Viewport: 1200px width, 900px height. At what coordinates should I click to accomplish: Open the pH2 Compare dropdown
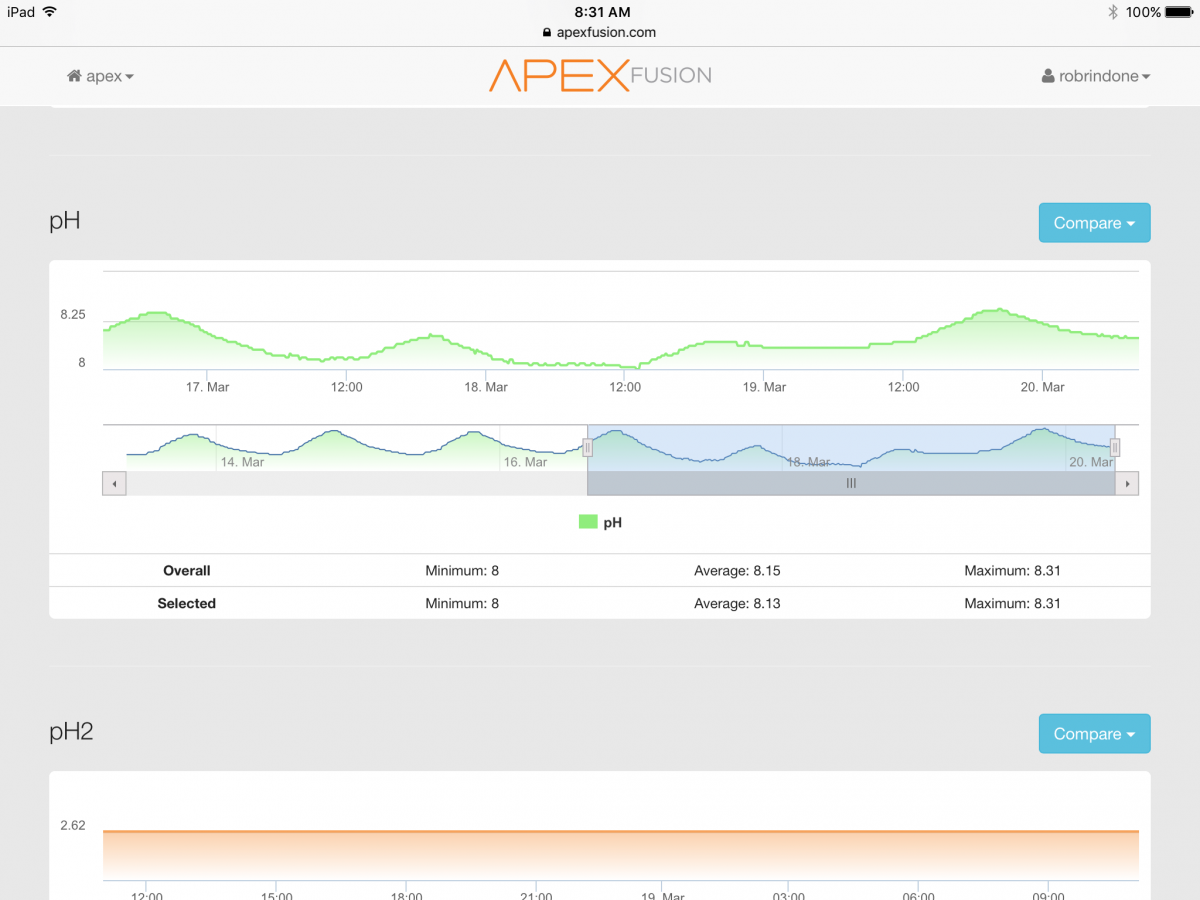[x=1094, y=734]
